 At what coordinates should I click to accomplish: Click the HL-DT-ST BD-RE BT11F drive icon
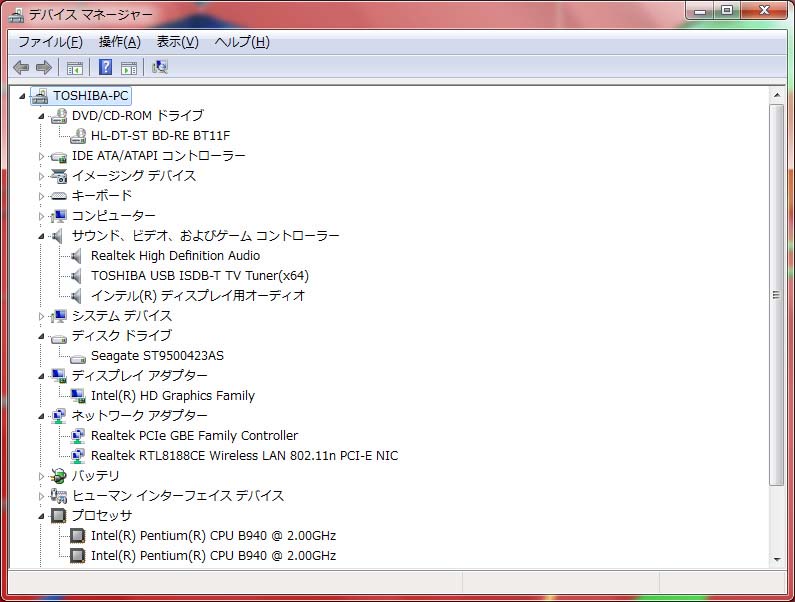(78, 135)
